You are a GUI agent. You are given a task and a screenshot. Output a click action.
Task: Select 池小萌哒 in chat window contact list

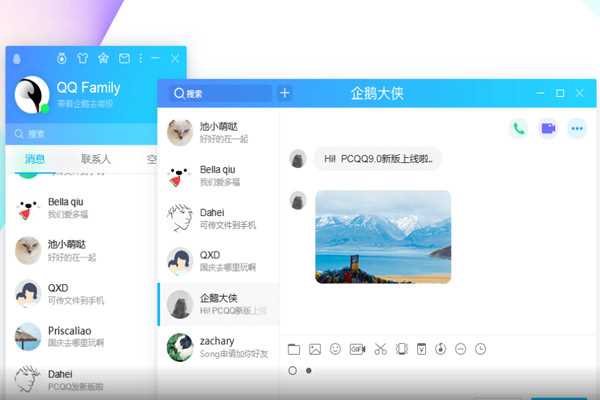tap(218, 132)
